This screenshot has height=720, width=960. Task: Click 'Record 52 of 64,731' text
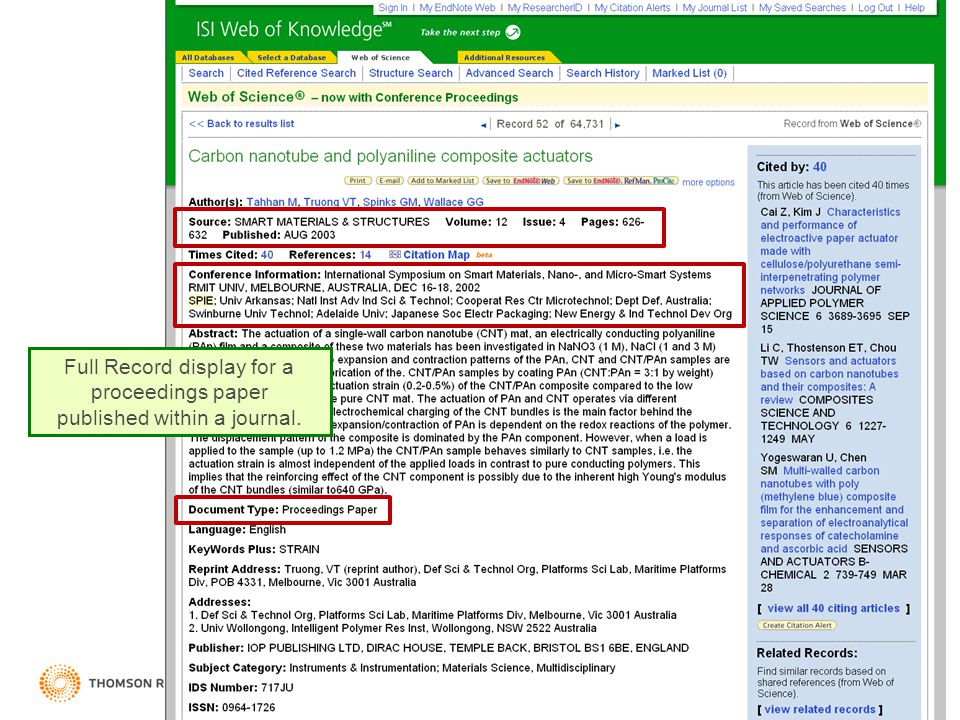tap(550, 124)
